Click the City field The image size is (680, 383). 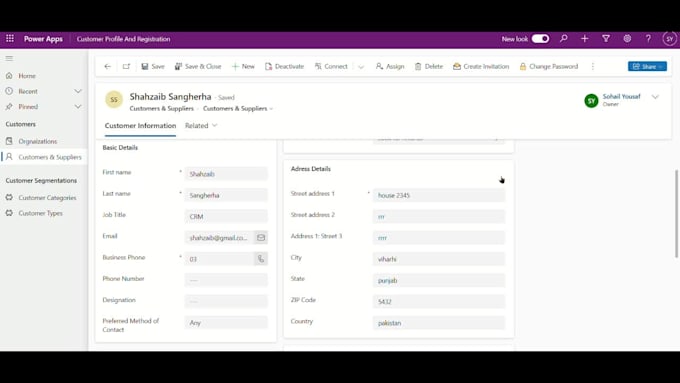pos(439,259)
